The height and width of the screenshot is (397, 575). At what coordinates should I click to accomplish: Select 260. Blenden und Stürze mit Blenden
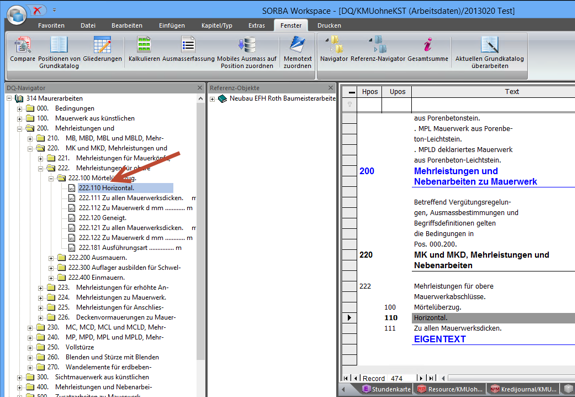pos(103,357)
